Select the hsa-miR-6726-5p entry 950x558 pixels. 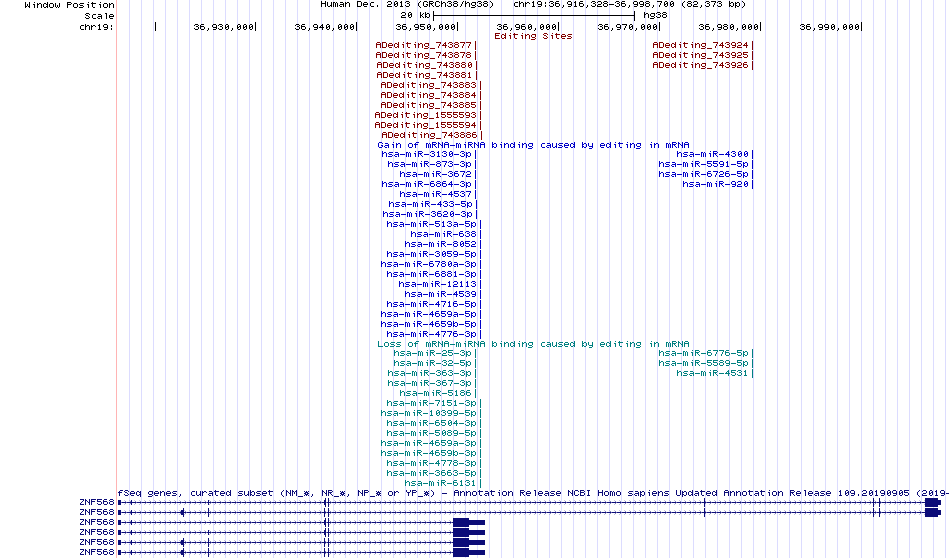(703, 174)
